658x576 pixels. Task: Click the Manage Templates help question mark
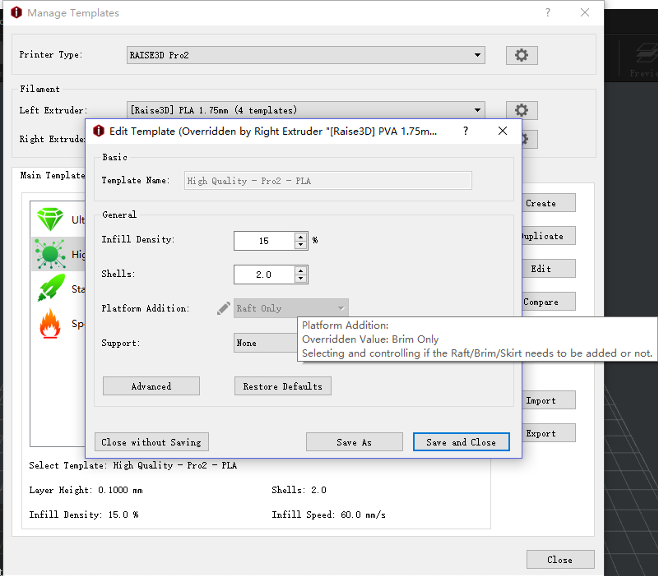(548, 13)
